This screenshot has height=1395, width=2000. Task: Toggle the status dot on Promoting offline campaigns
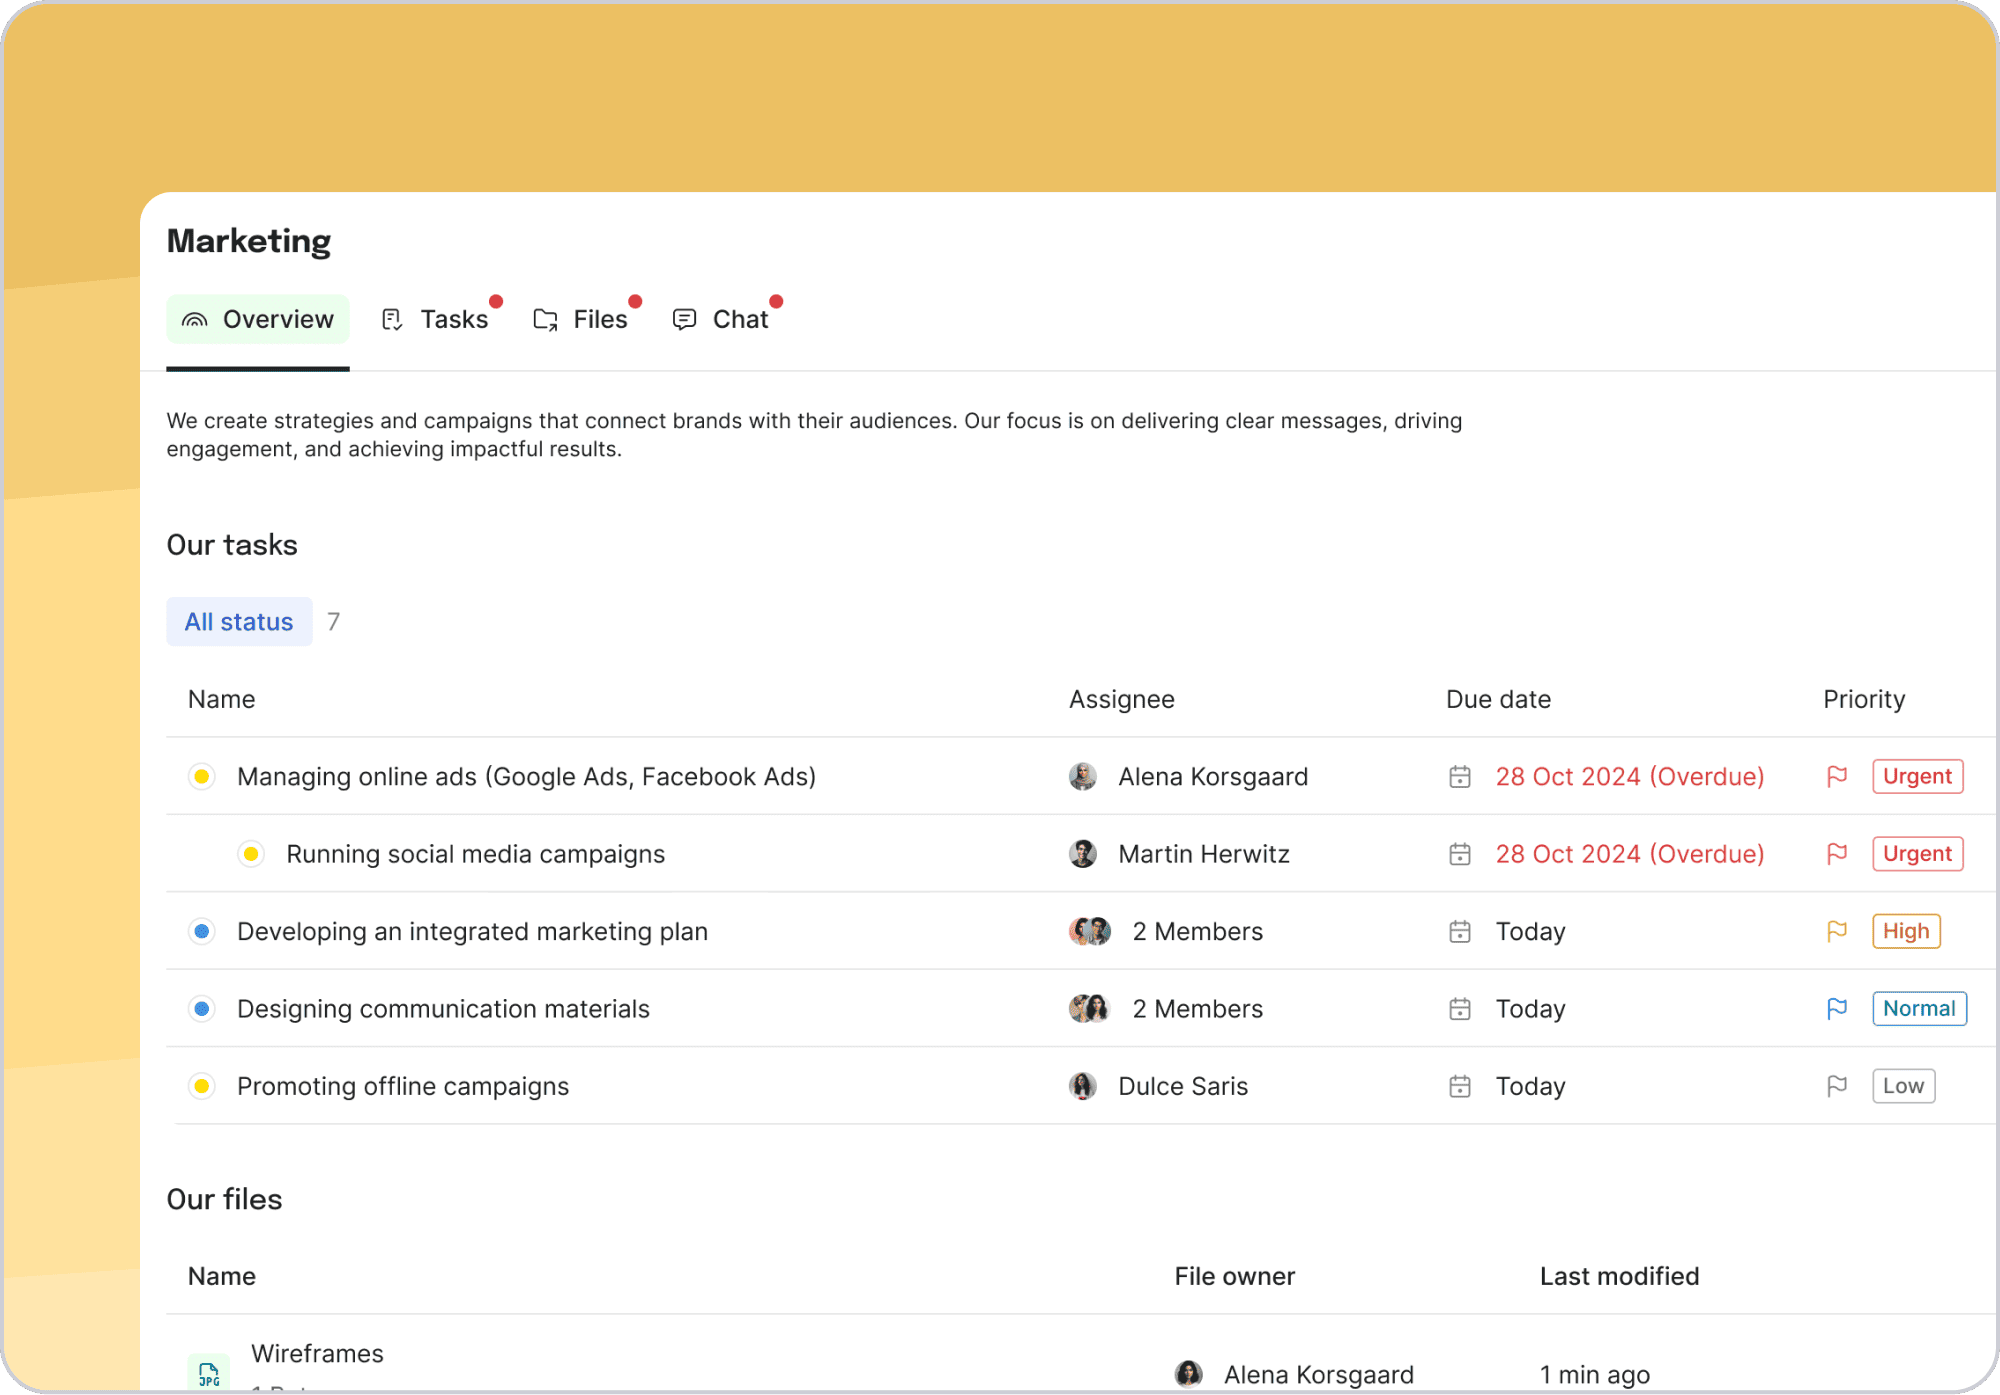coord(201,1086)
